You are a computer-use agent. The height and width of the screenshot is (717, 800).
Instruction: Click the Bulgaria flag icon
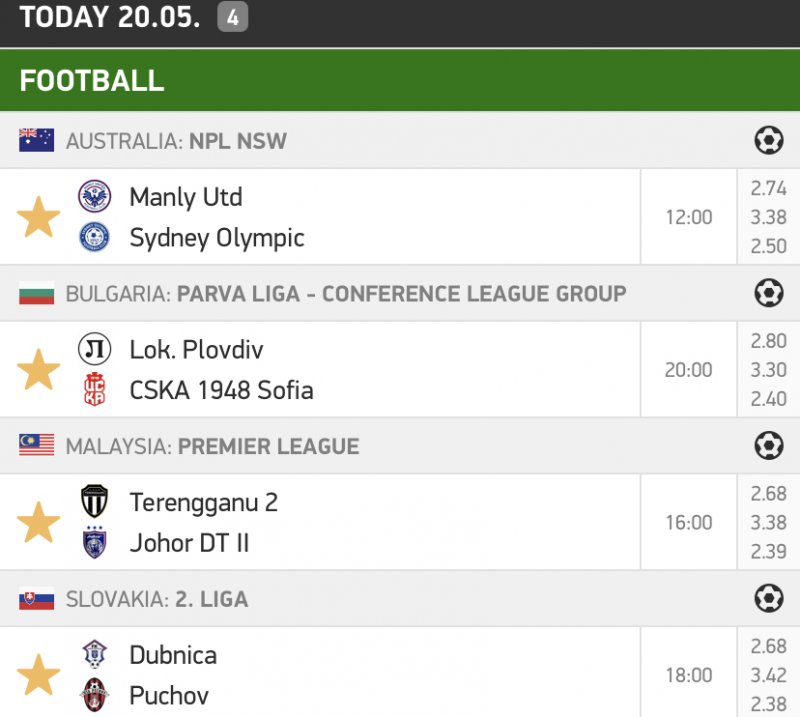(36, 294)
